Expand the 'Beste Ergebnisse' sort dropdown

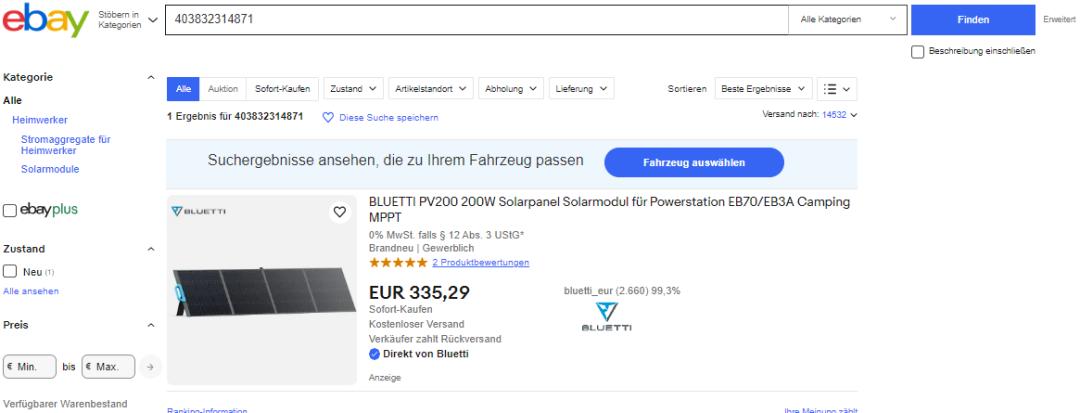764,89
